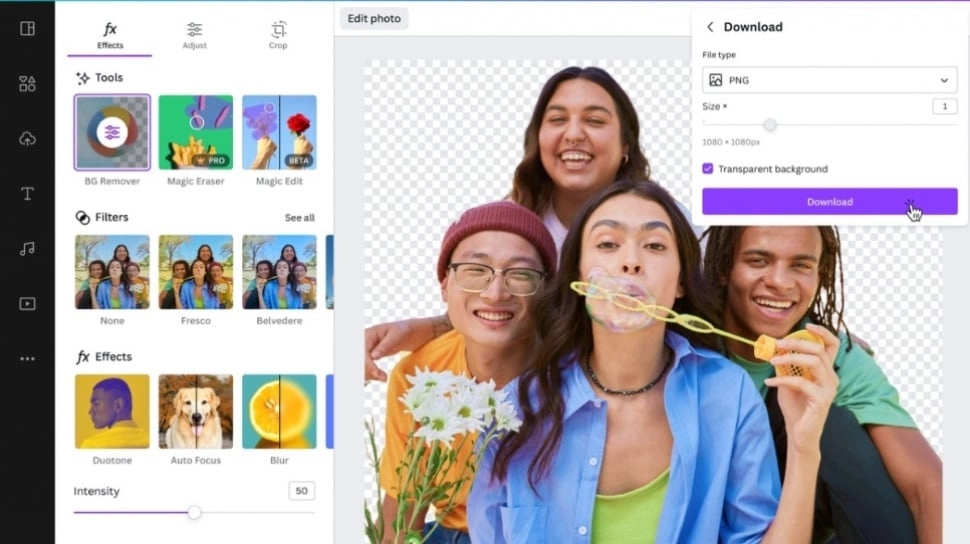Open the PNG file type dropdown
Screen dimensions: 970x544
(830, 80)
